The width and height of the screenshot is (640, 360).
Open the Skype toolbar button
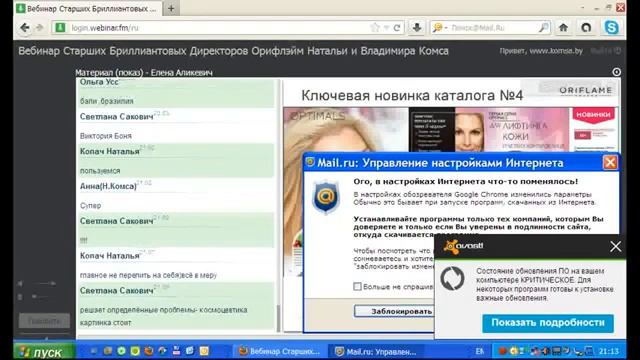click(611, 28)
